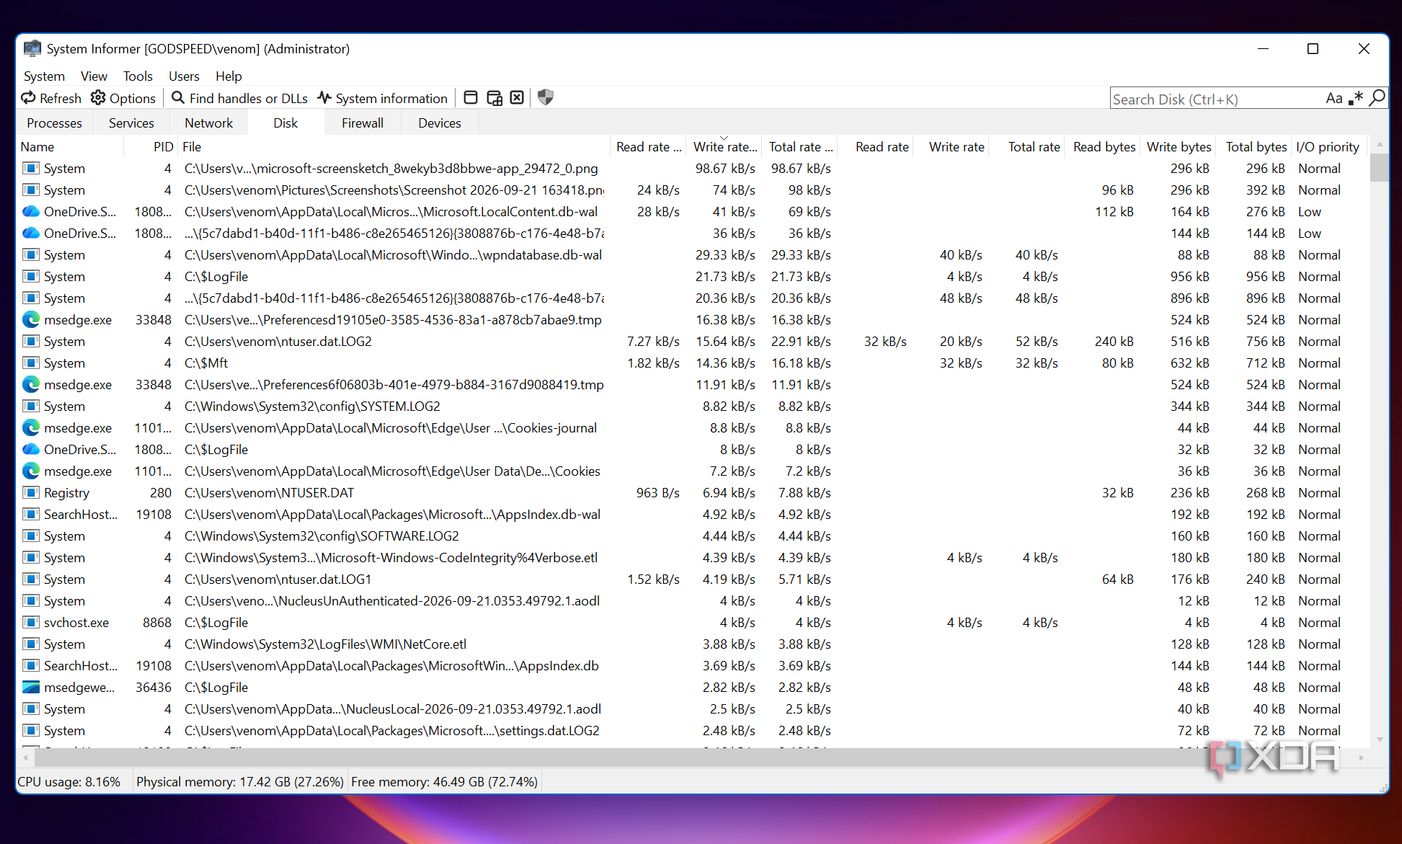Toggle case-sensitive search (Aa)
Image resolution: width=1402 pixels, height=844 pixels.
coord(1334,98)
